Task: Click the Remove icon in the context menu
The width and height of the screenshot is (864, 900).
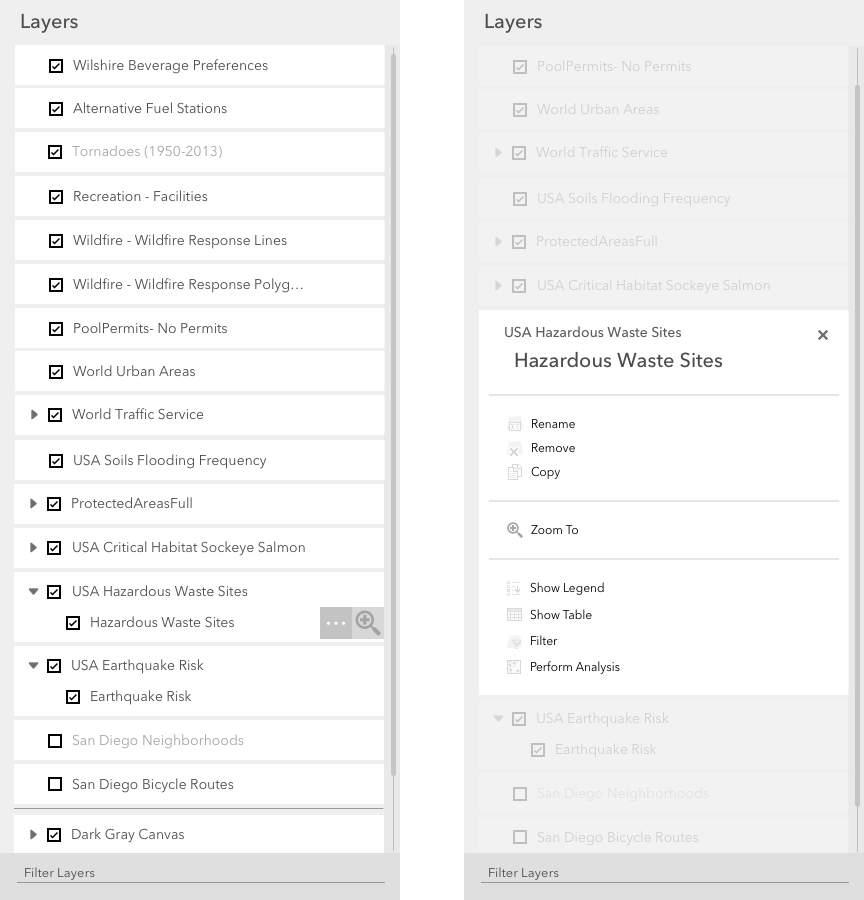Action: [514, 447]
